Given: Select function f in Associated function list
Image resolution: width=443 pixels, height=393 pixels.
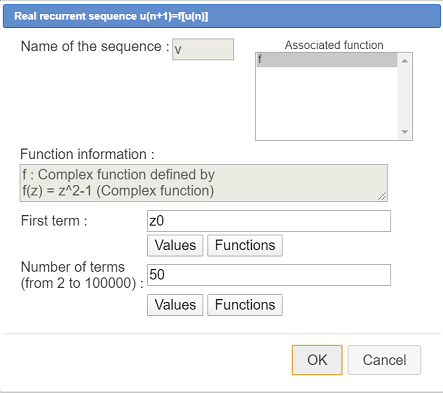Looking at the screenshot, I should point(327,60).
